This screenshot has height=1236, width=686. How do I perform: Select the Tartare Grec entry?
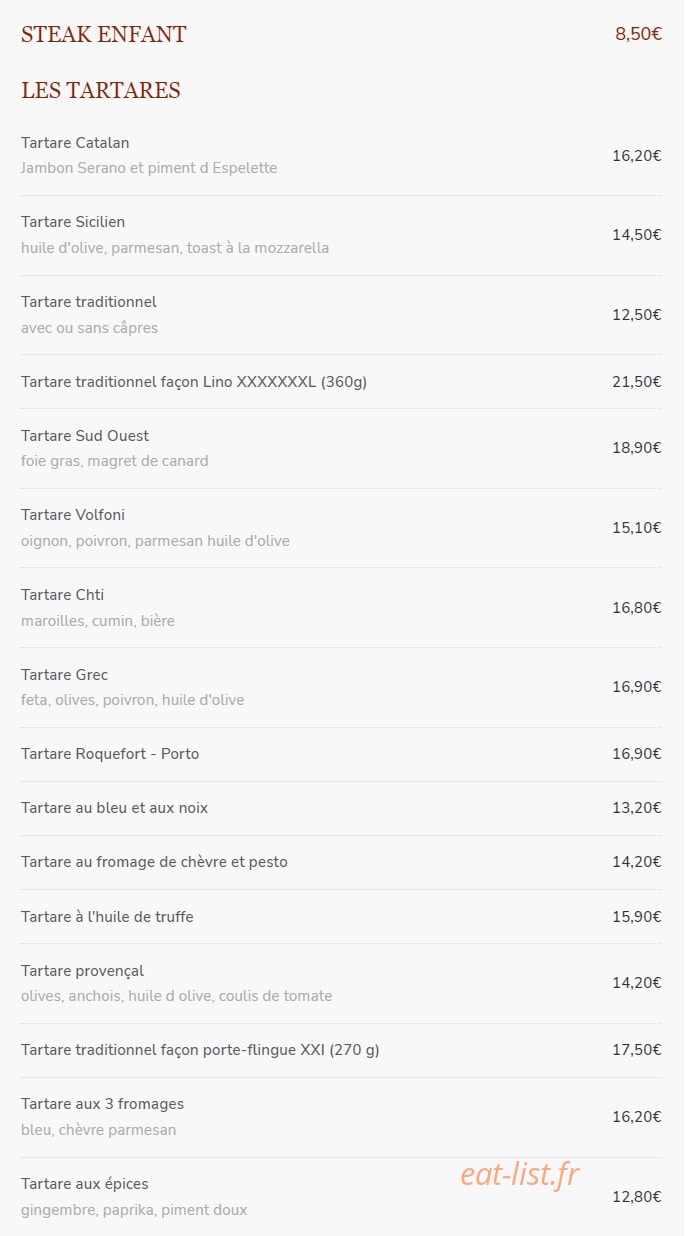pos(341,687)
